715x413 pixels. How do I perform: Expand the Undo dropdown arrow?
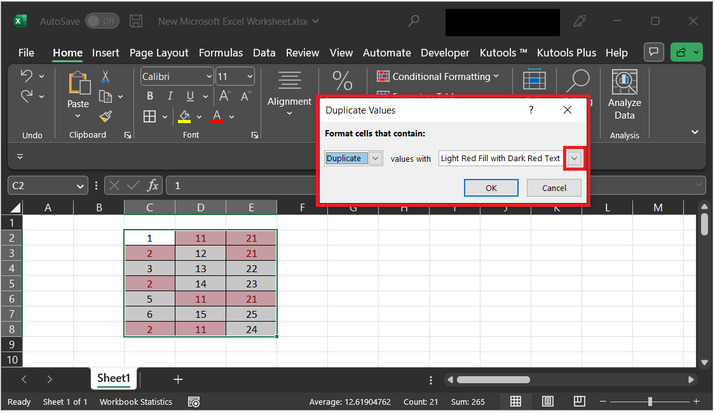pos(41,76)
